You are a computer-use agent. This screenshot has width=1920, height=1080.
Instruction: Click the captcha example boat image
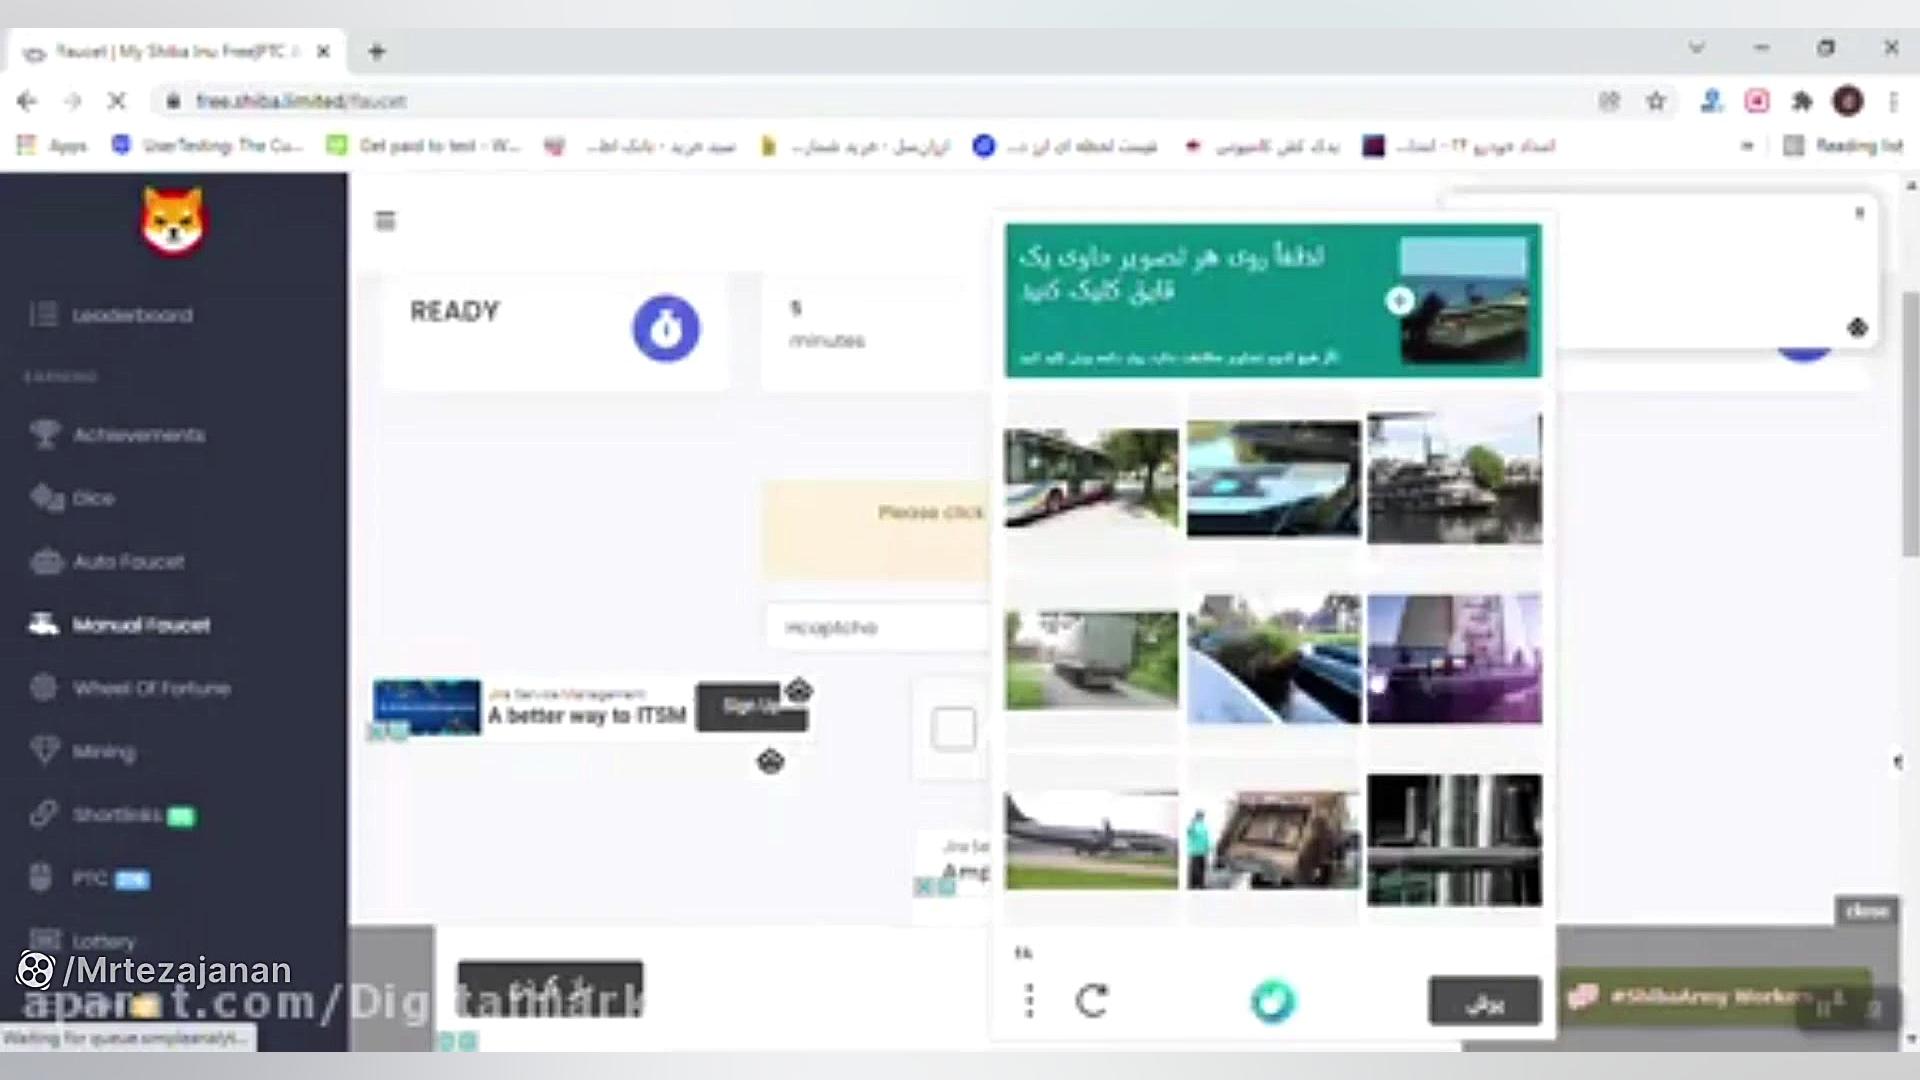[1464, 300]
